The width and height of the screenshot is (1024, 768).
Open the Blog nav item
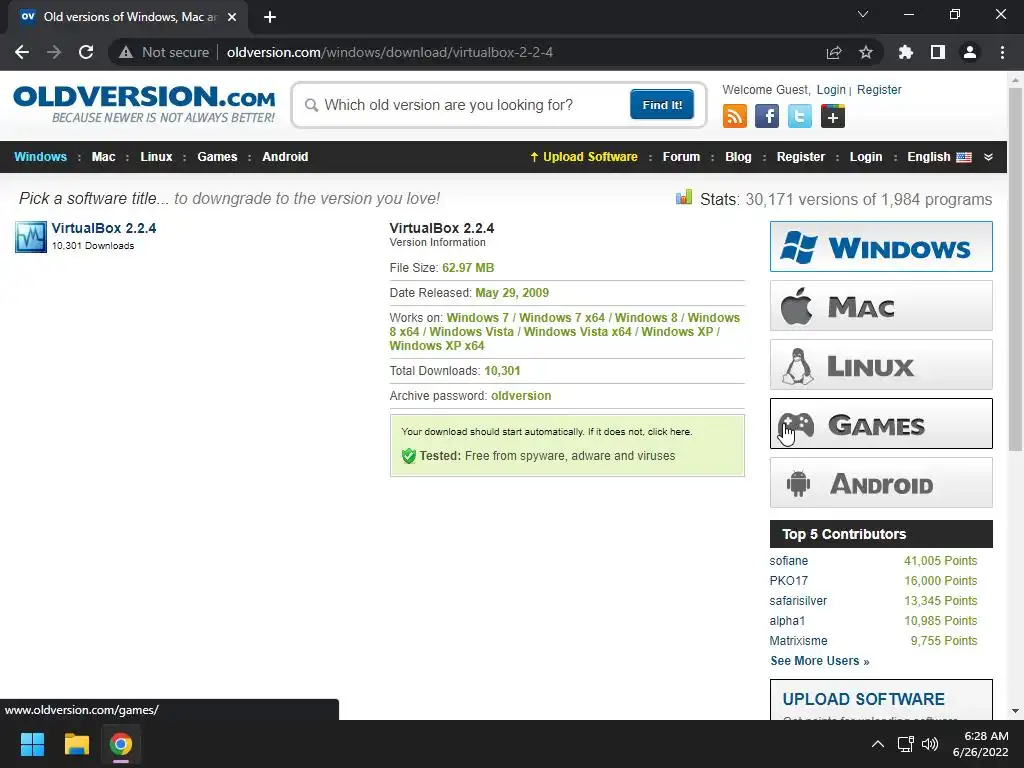pos(738,157)
